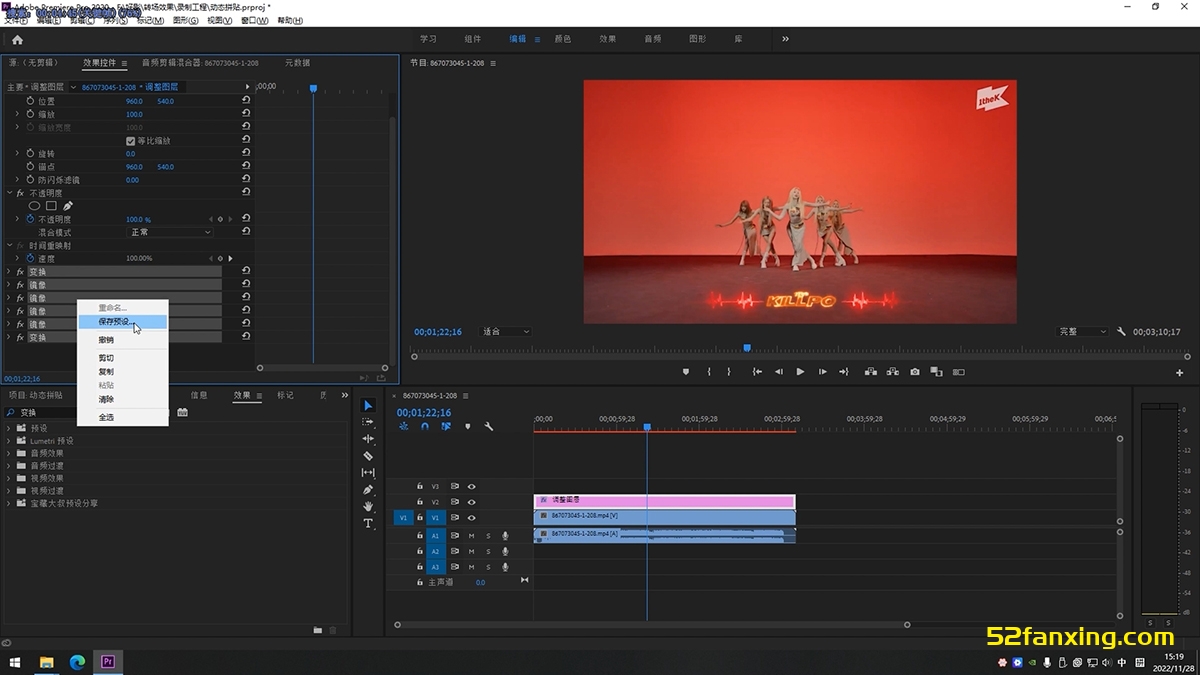Toggle timeline snapping magnet icon
1200x675 pixels.
tap(425, 426)
